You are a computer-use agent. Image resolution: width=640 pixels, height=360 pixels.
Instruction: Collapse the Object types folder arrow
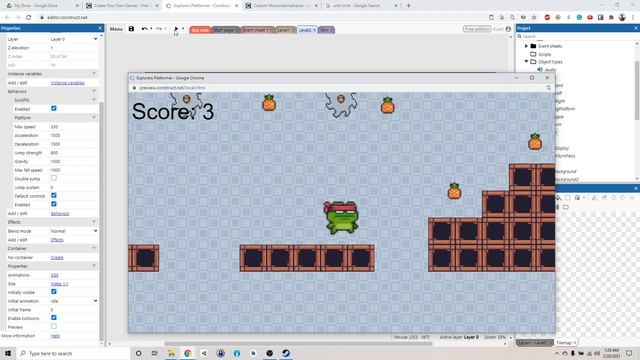(527, 62)
